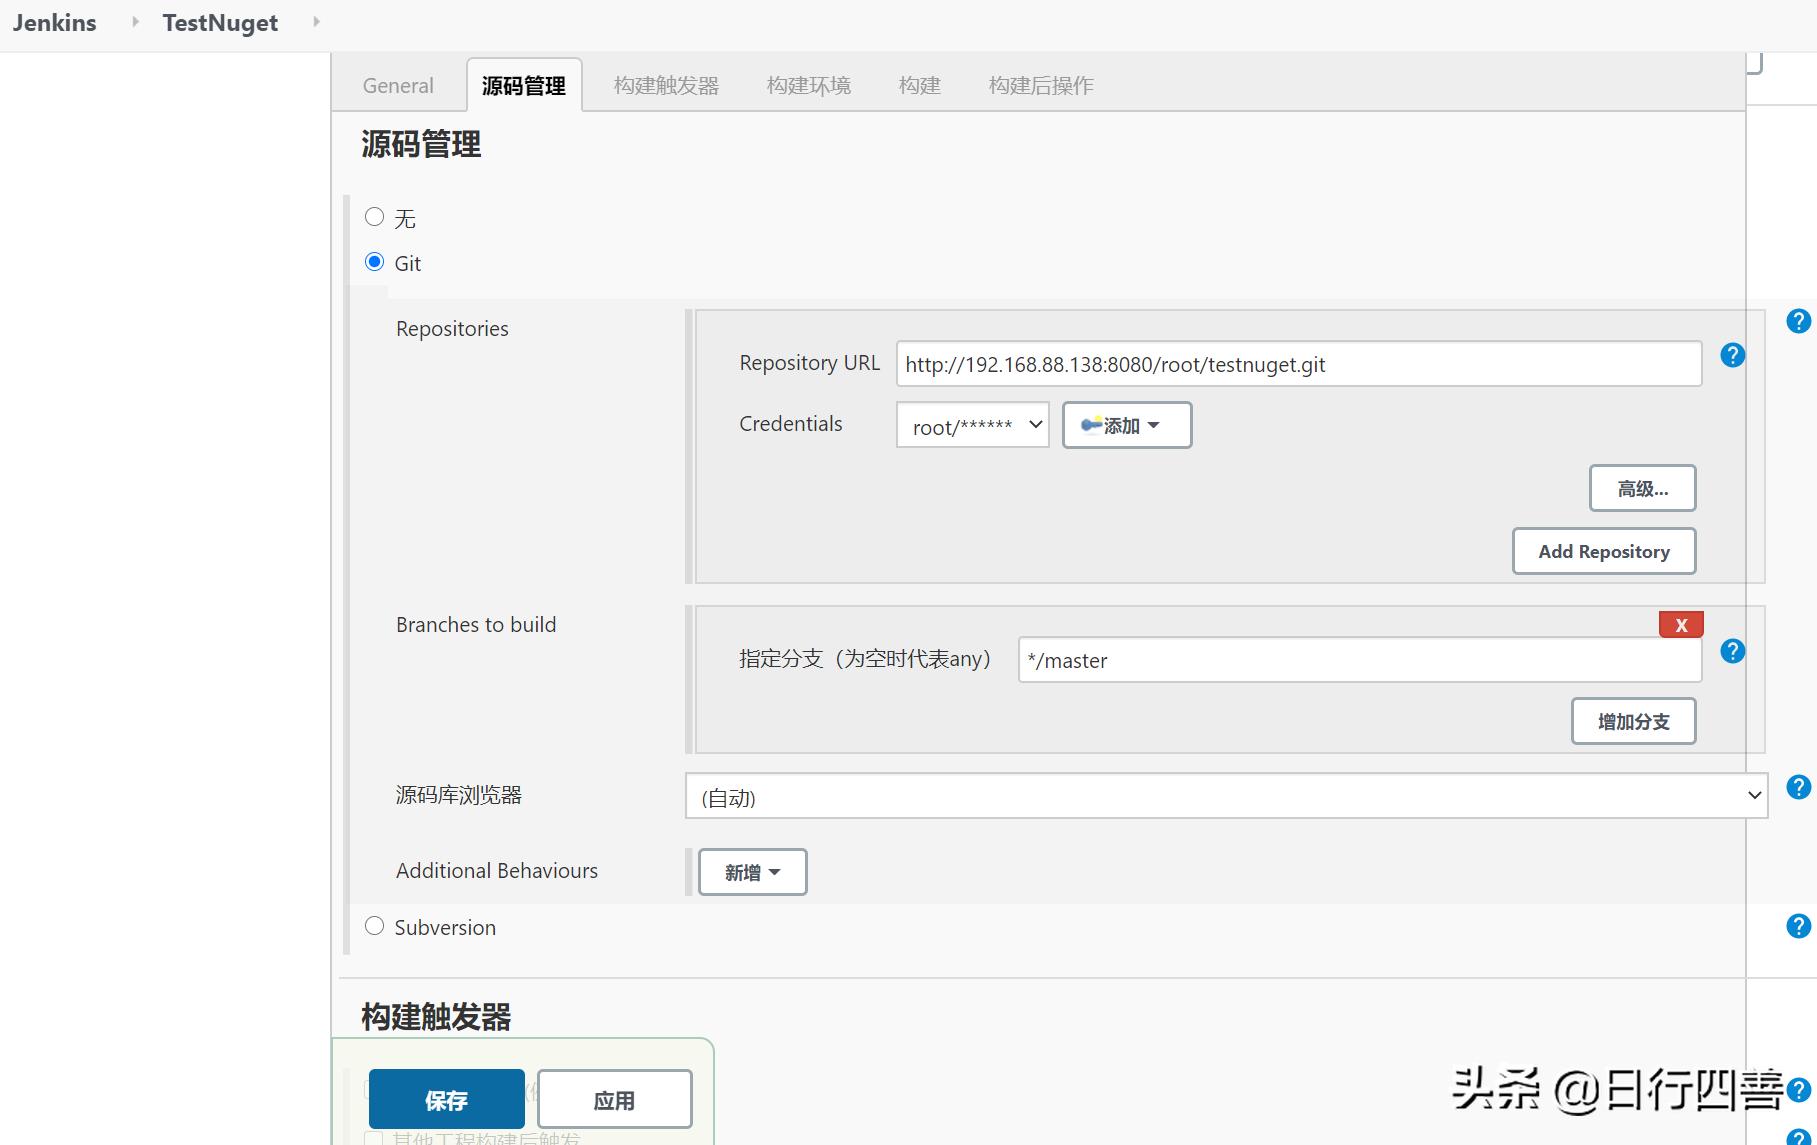Open Repository URL help question mark

(1733, 355)
